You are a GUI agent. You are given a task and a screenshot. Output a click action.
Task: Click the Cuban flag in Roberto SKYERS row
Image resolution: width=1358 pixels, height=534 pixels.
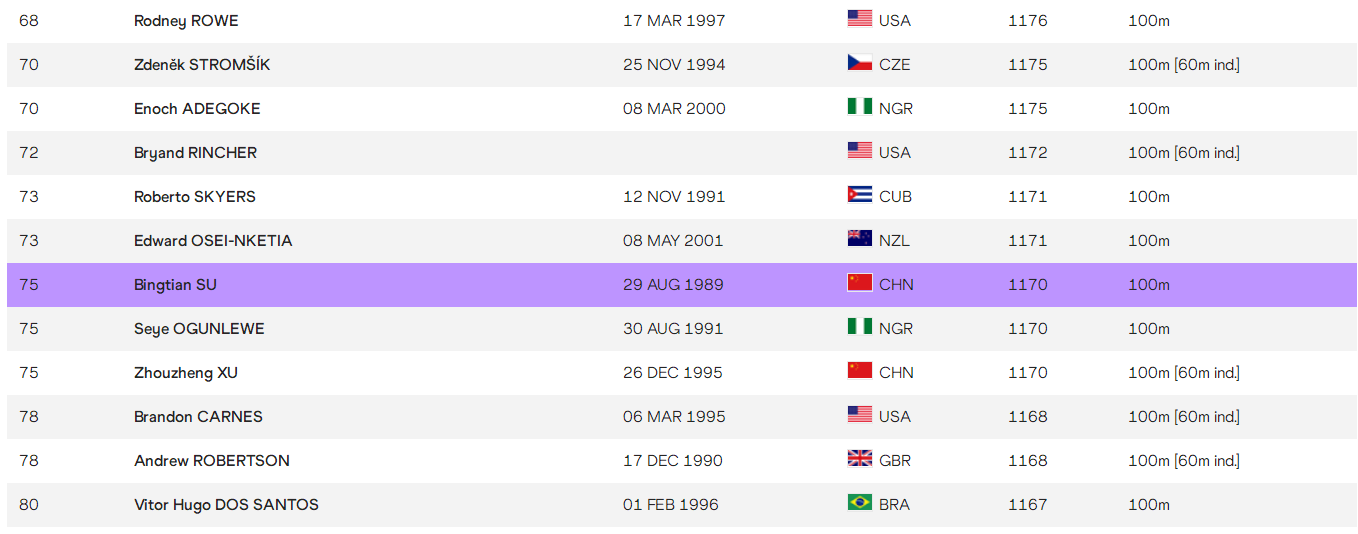(859, 195)
